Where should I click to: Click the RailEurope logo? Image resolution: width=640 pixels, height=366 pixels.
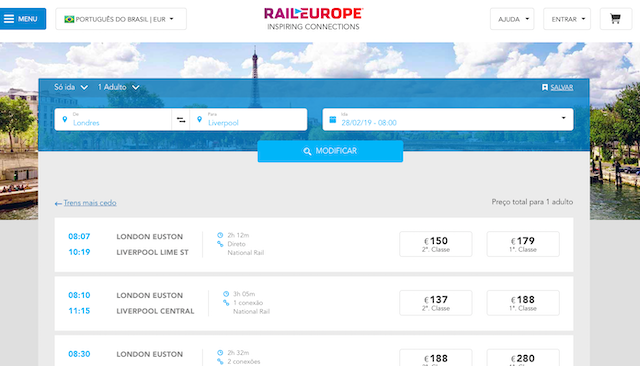click(x=313, y=19)
